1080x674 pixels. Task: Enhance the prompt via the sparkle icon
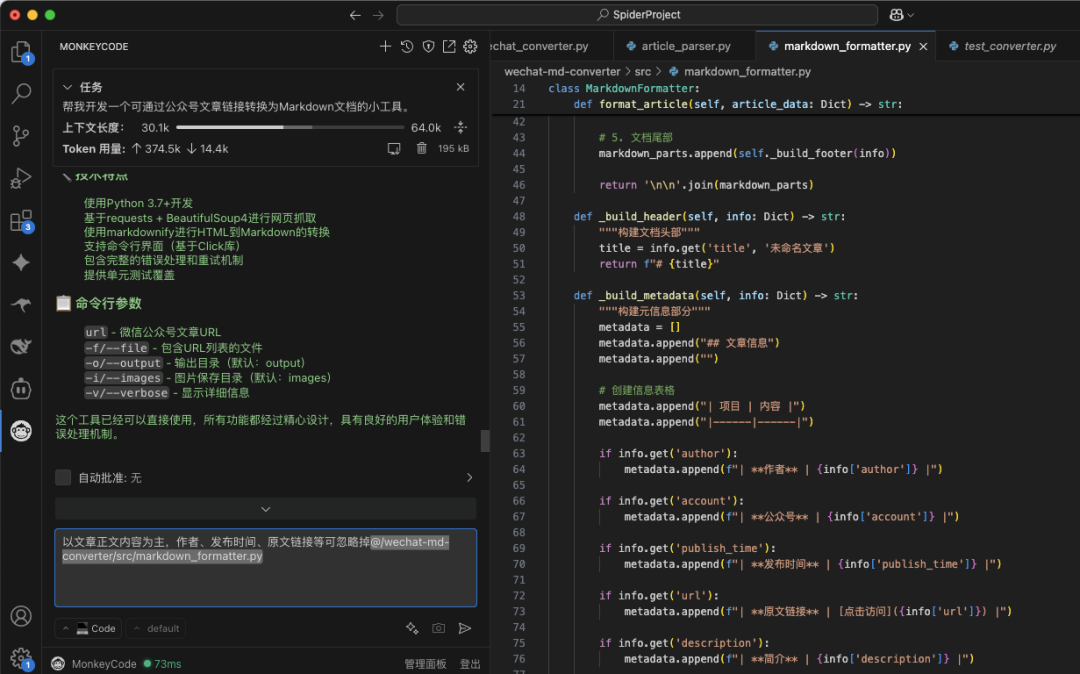(412, 628)
